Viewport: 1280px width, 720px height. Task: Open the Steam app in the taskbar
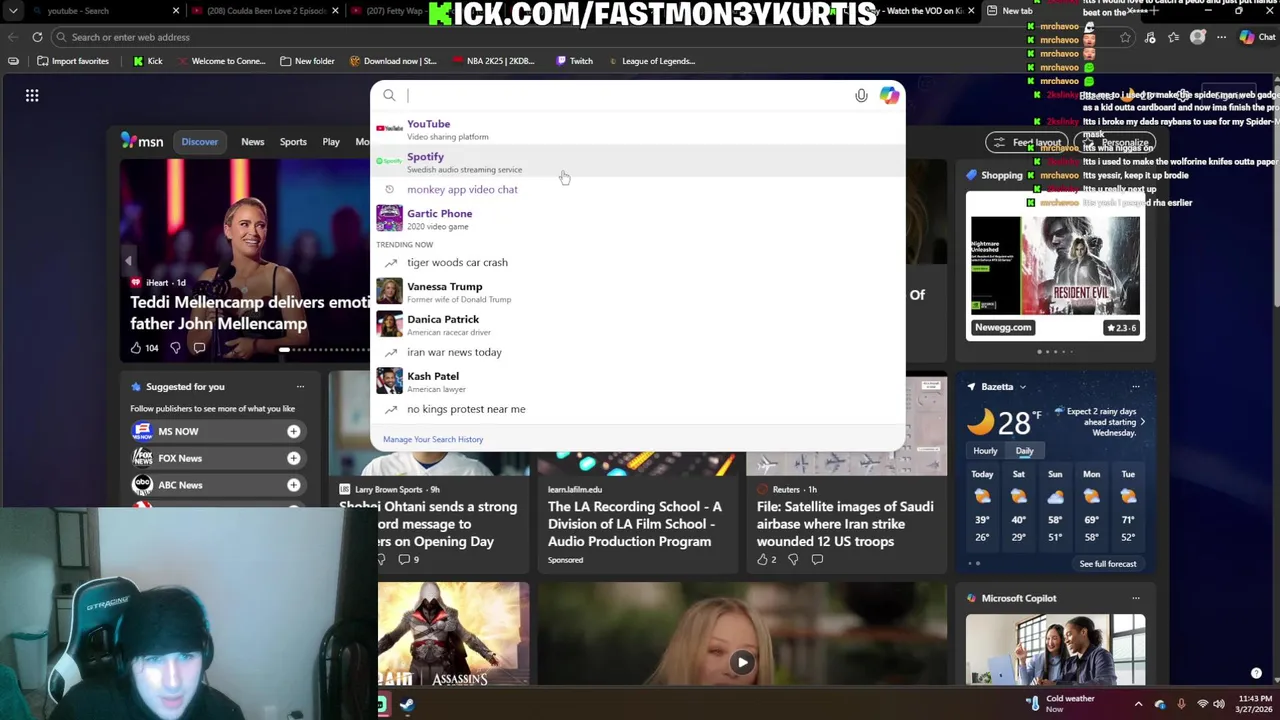(406, 705)
